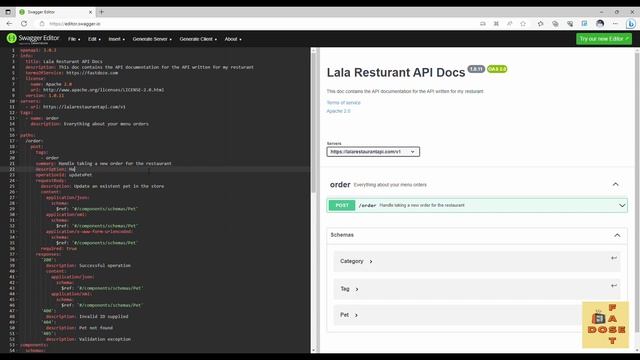
Task: Click the 1.0.11 version badge
Action: tap(476, 69)
